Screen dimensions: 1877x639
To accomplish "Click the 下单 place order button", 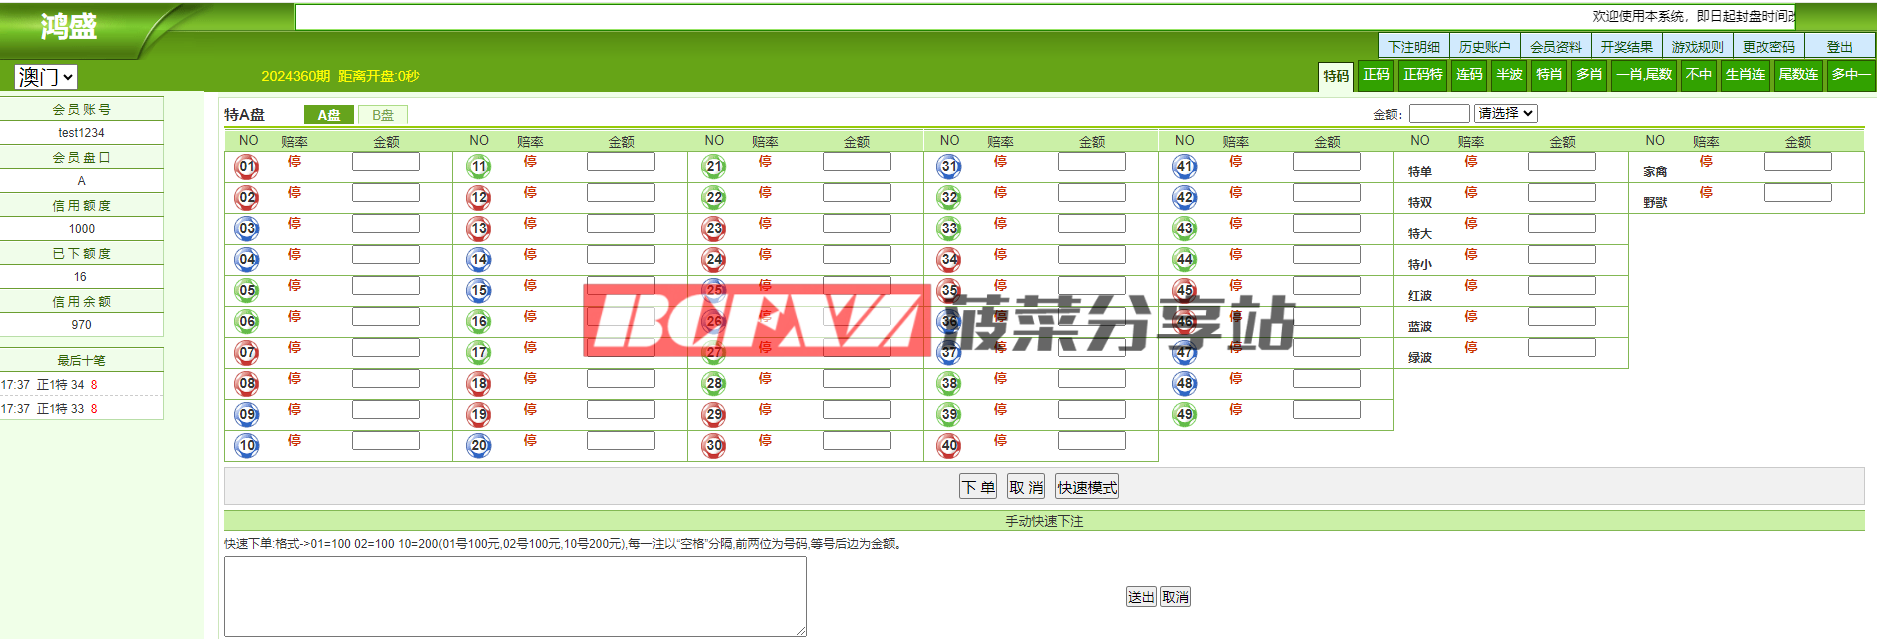I will [978, 487].
